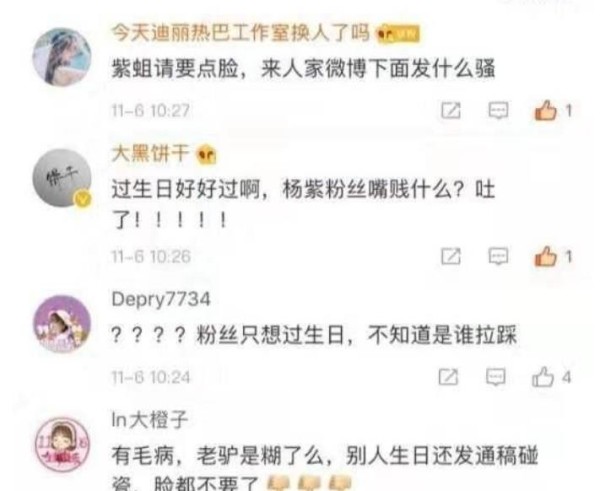The width and height of the screenshot is (600, 491).
Task: Like Depry7734's comment
Action: 543,377
